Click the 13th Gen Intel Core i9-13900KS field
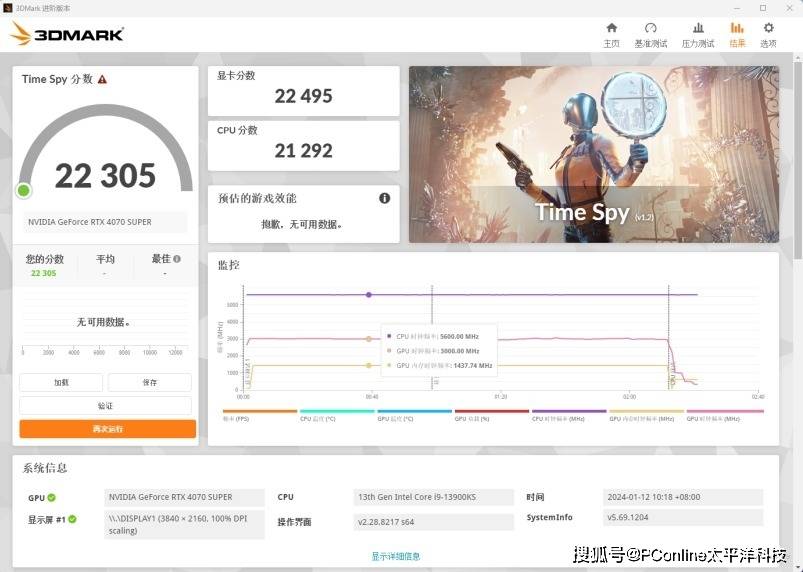The image size is (803, 572). [433, 497]
